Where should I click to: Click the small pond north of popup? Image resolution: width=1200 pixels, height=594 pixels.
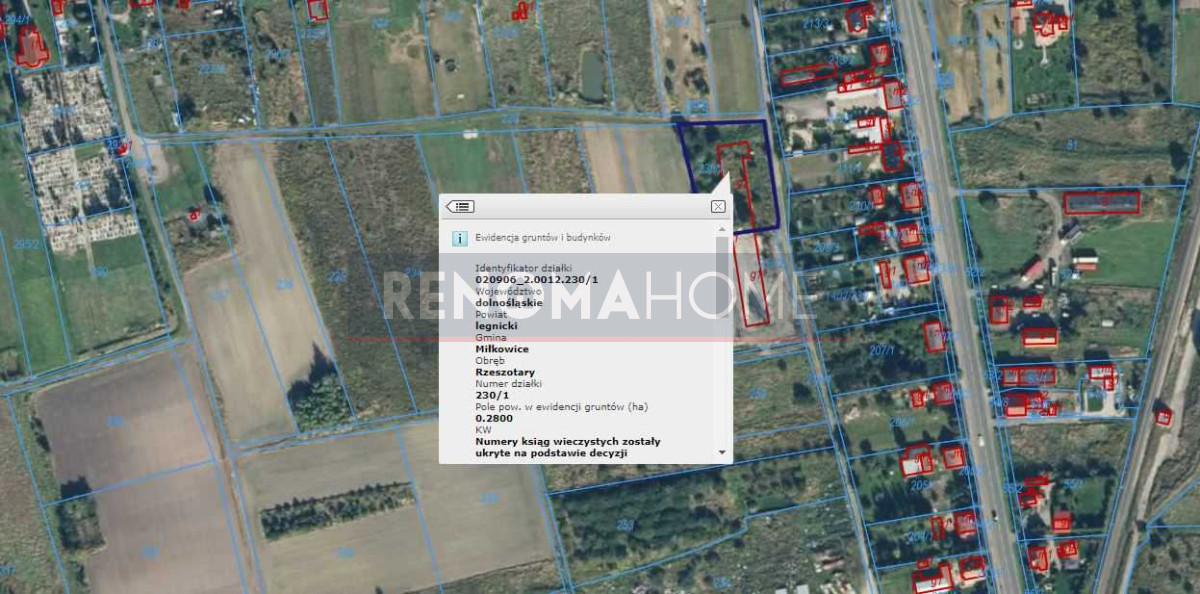tap(592, 75)
